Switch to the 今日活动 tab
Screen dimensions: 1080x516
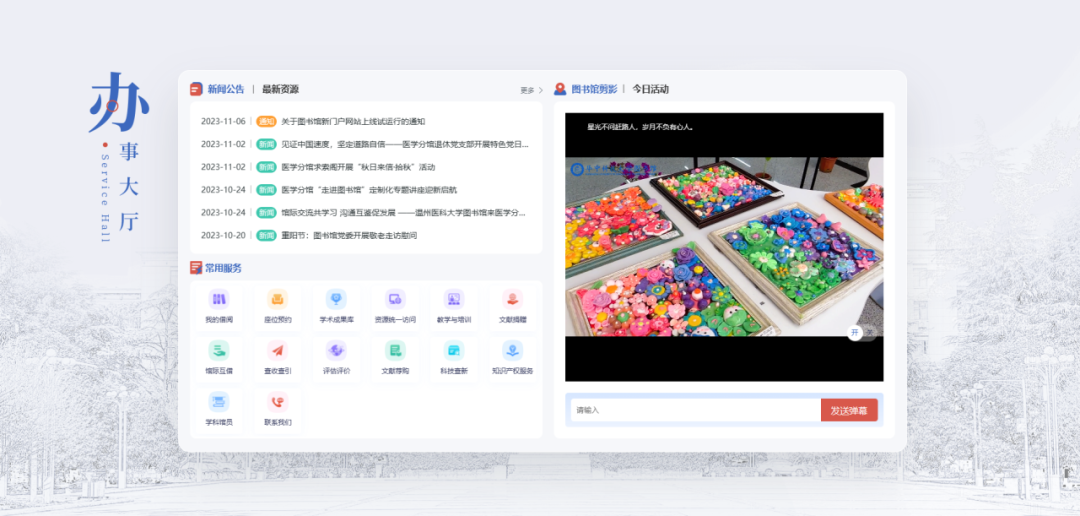click(651, 89)
